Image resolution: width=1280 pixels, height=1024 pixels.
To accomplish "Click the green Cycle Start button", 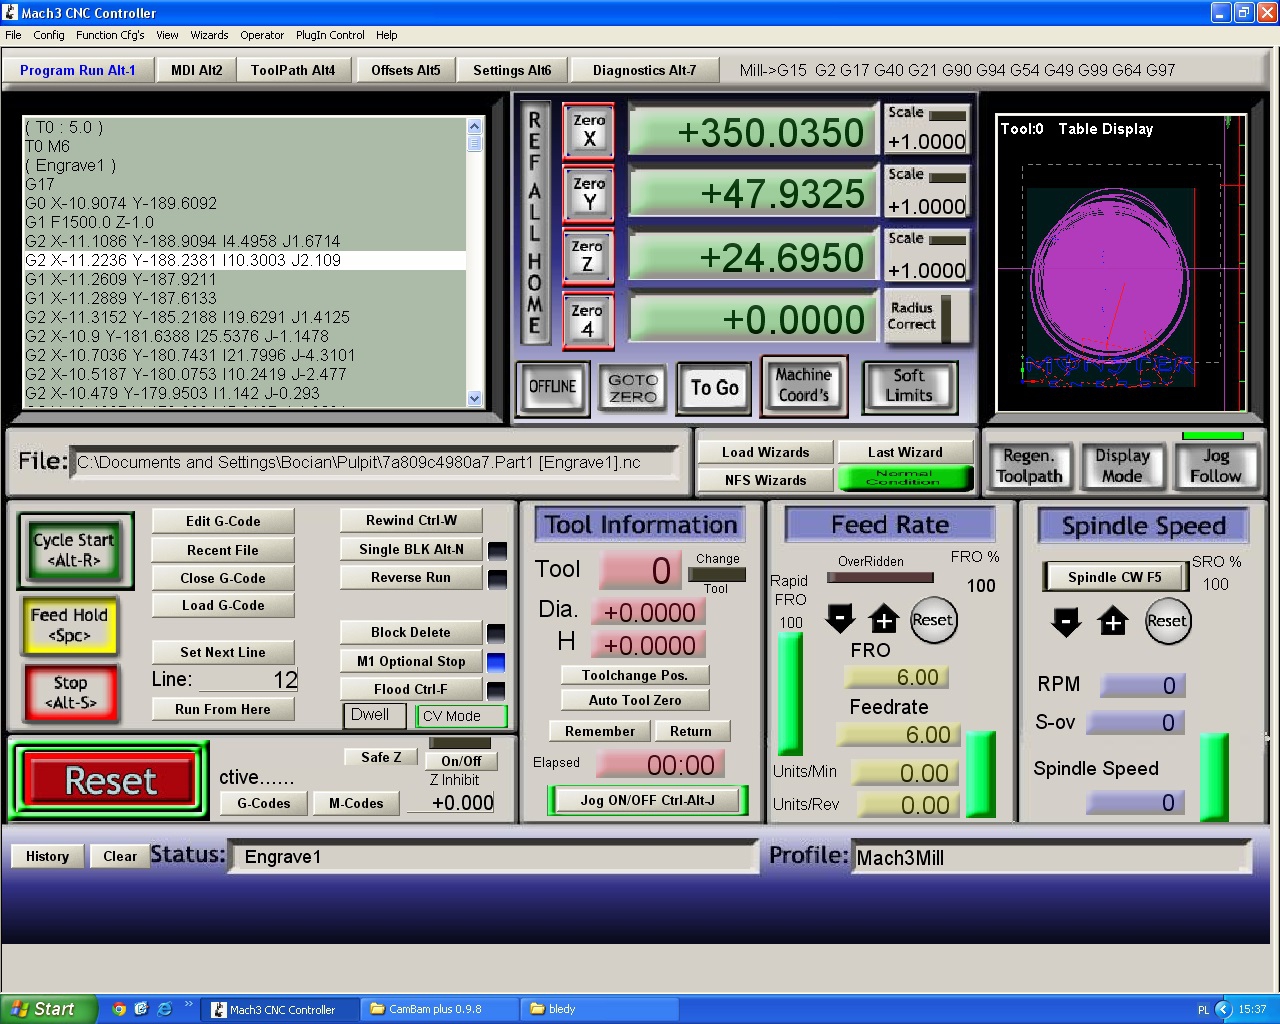I will [x=75, y=550].
